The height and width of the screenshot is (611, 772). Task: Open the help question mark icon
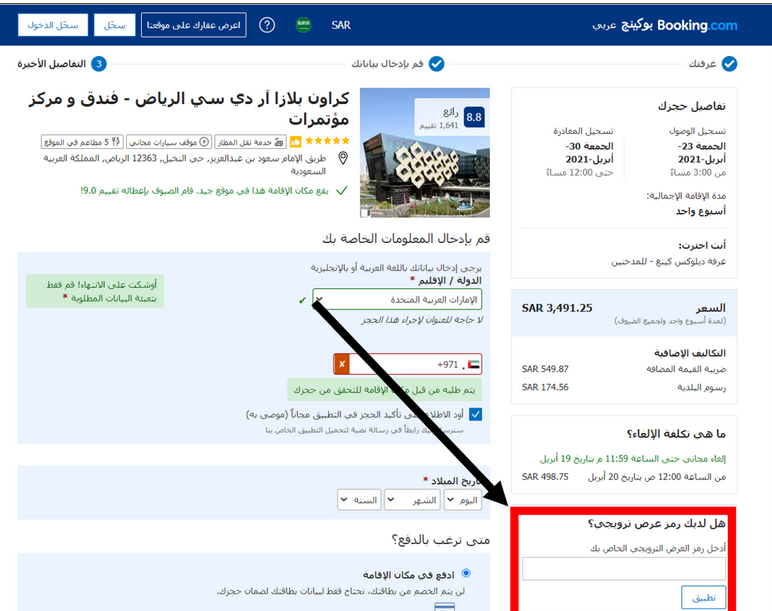pyautogui.click(x=267, y=25)
